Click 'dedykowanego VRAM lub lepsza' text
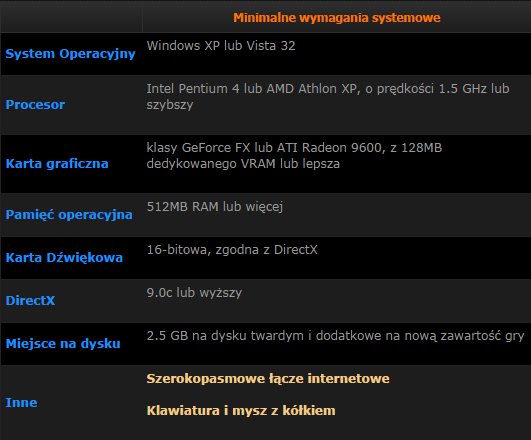 tap(243, 164)
